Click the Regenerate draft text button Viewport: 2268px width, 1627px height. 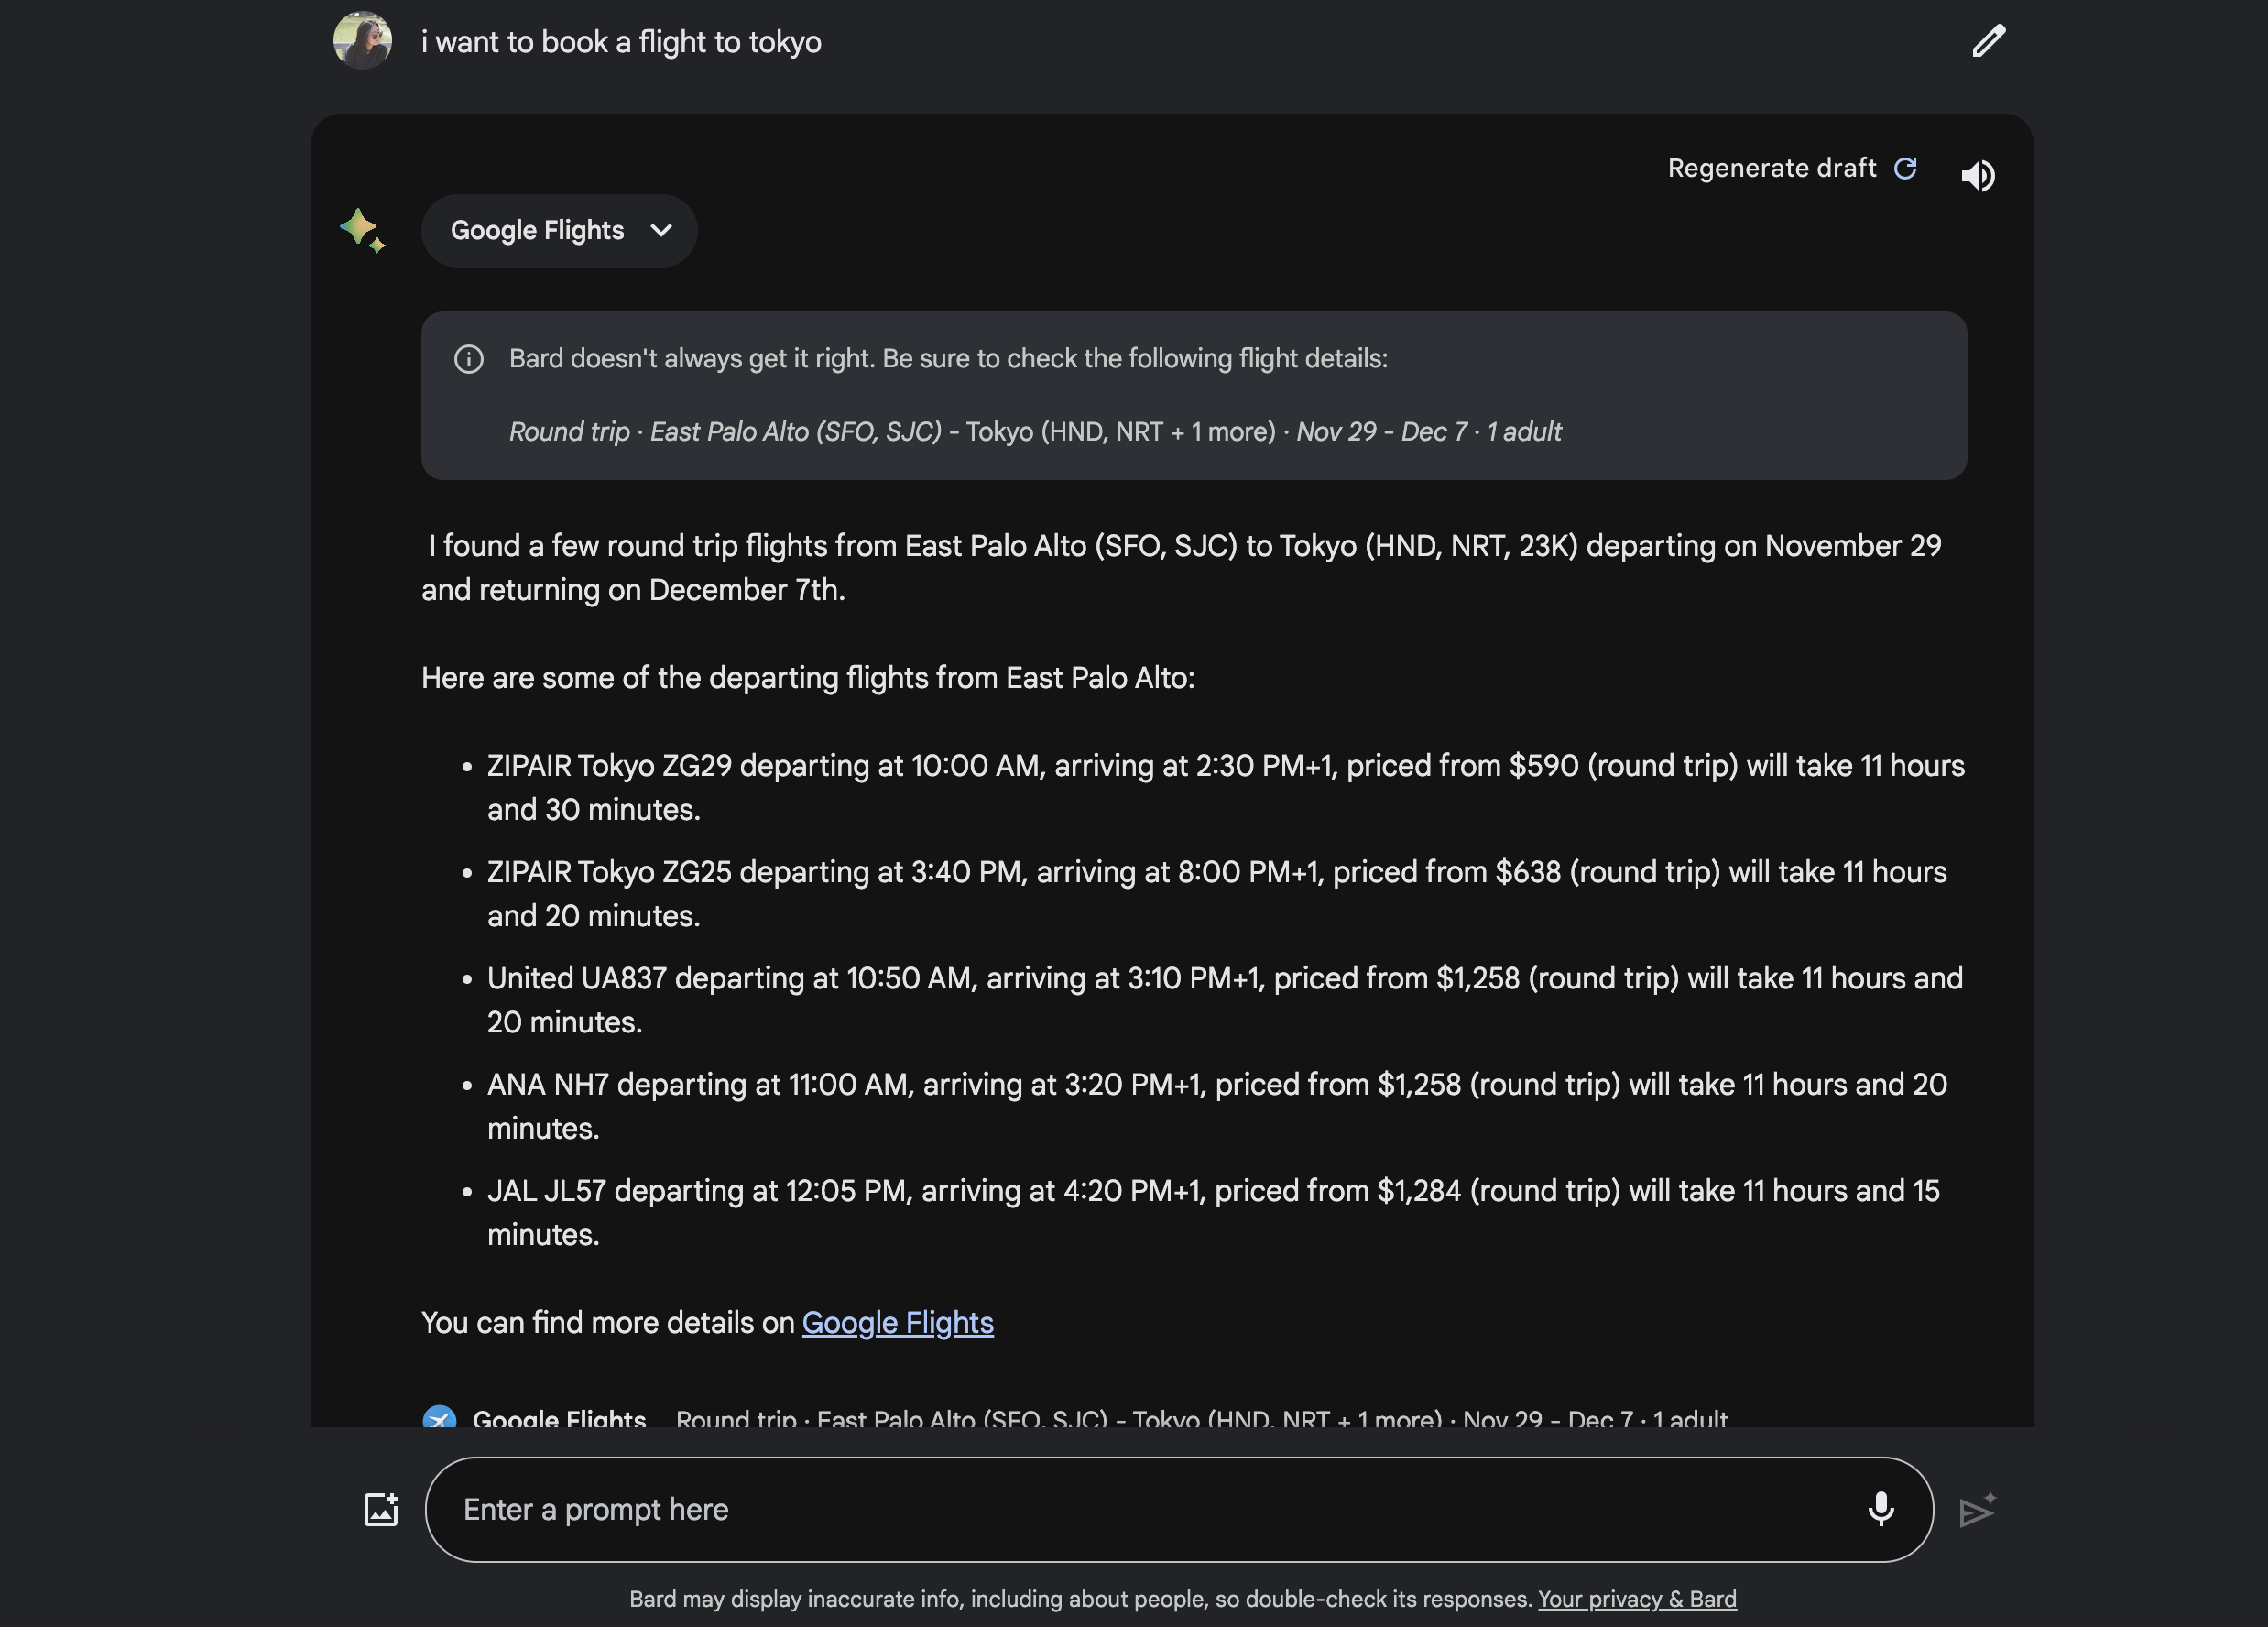click(1771, 168)
